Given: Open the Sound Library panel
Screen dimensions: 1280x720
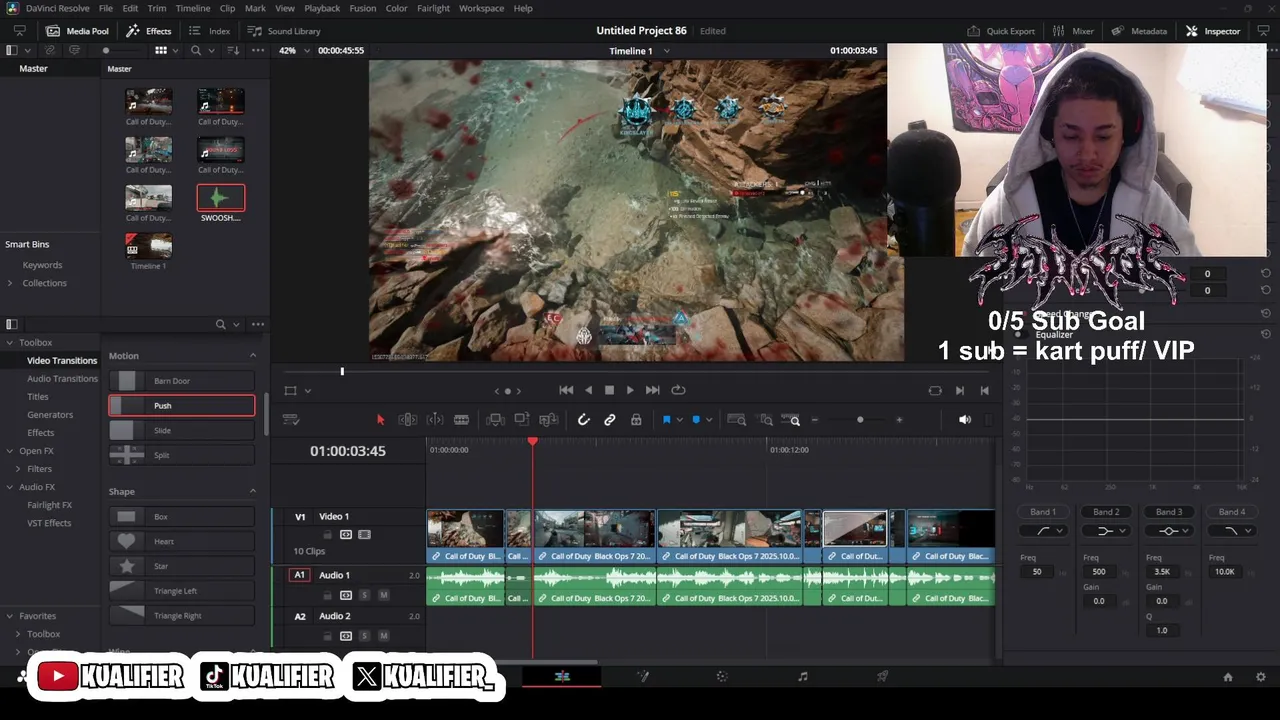Looking at the screenshot, I should click(x=284, y=31).
